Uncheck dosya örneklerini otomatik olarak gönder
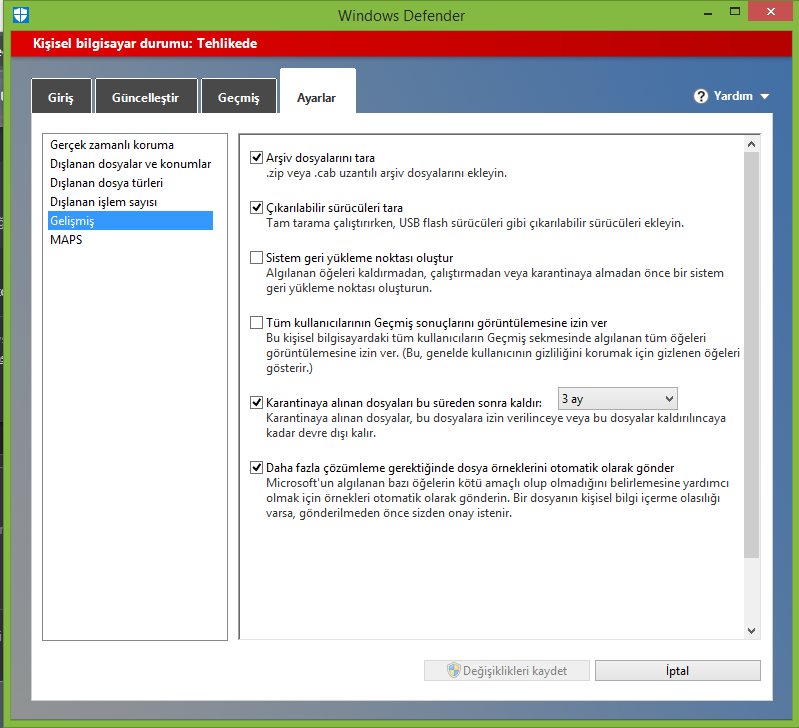799x728 pixels. pos(256,467)
